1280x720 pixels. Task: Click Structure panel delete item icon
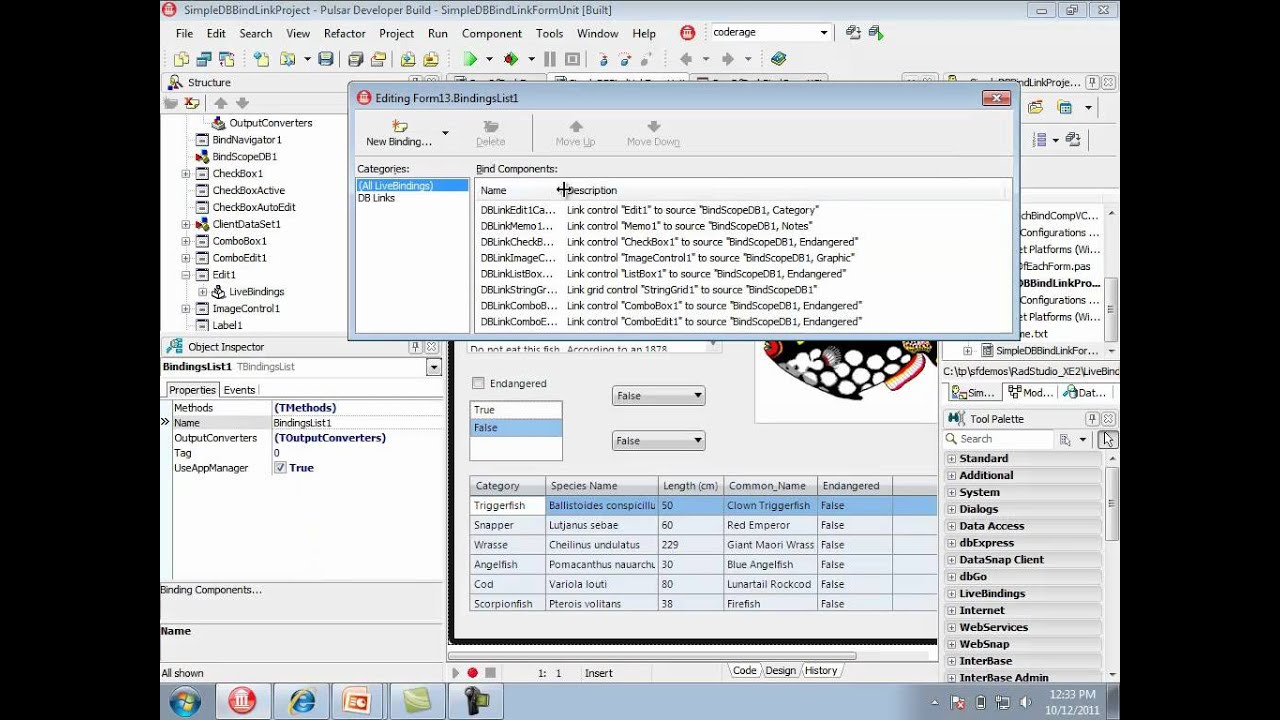[192, 103]
